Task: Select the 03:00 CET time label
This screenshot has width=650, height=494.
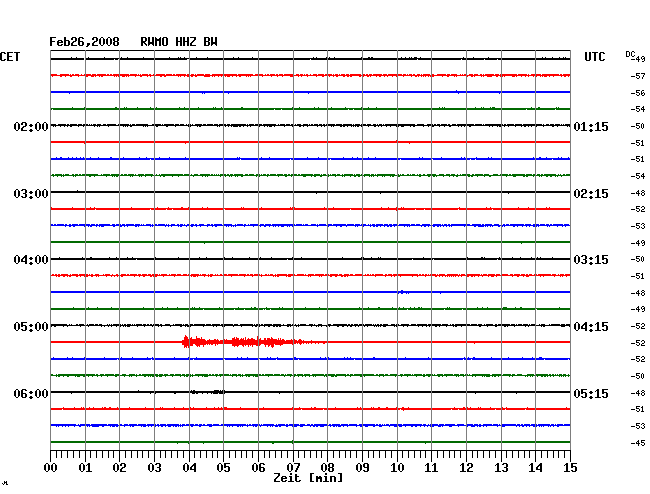Action: [31, 194]
